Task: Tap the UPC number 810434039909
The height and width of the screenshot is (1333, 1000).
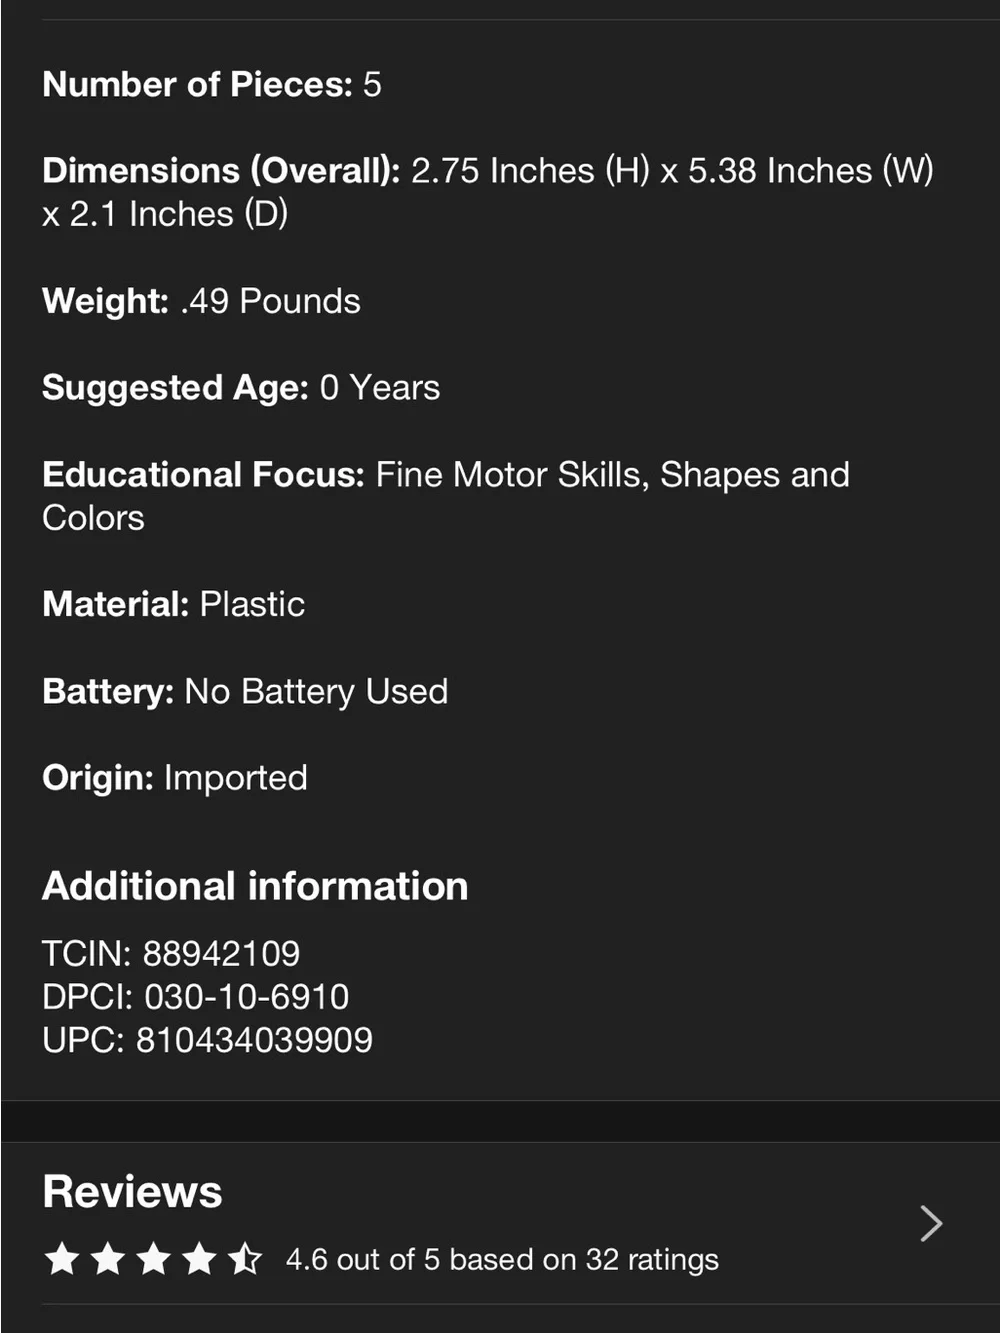Action: pyautogui.click(x=254, y=1040)
